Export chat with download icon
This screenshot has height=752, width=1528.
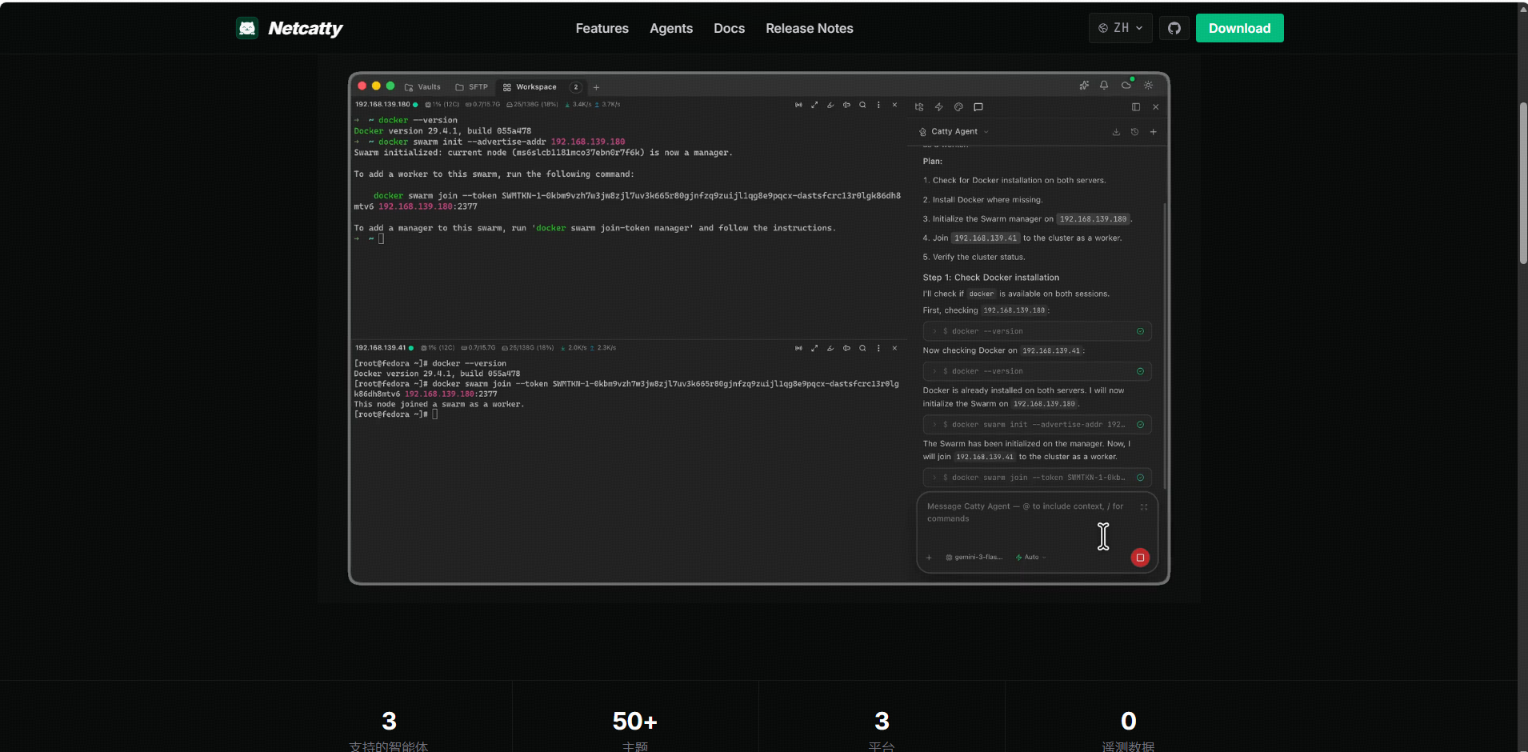tap(1116, 132)
